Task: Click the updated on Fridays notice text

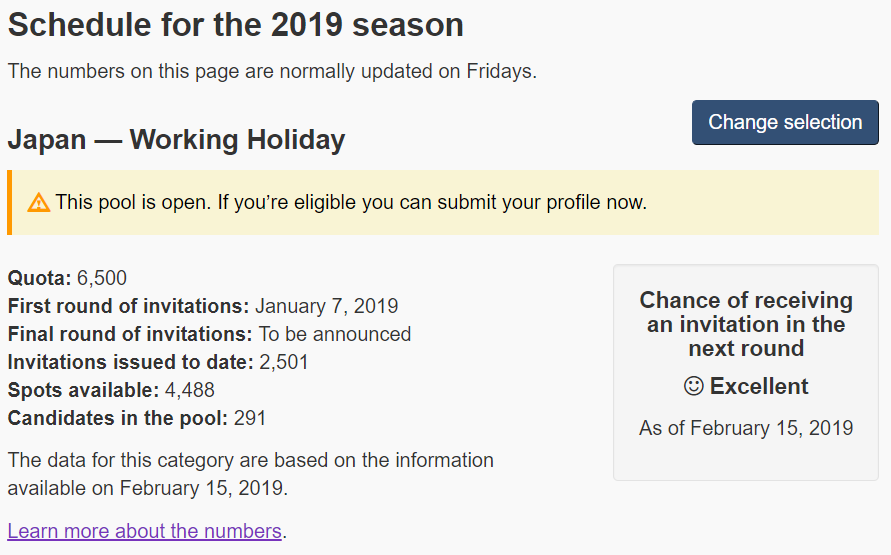Action: tap(272, 72)
